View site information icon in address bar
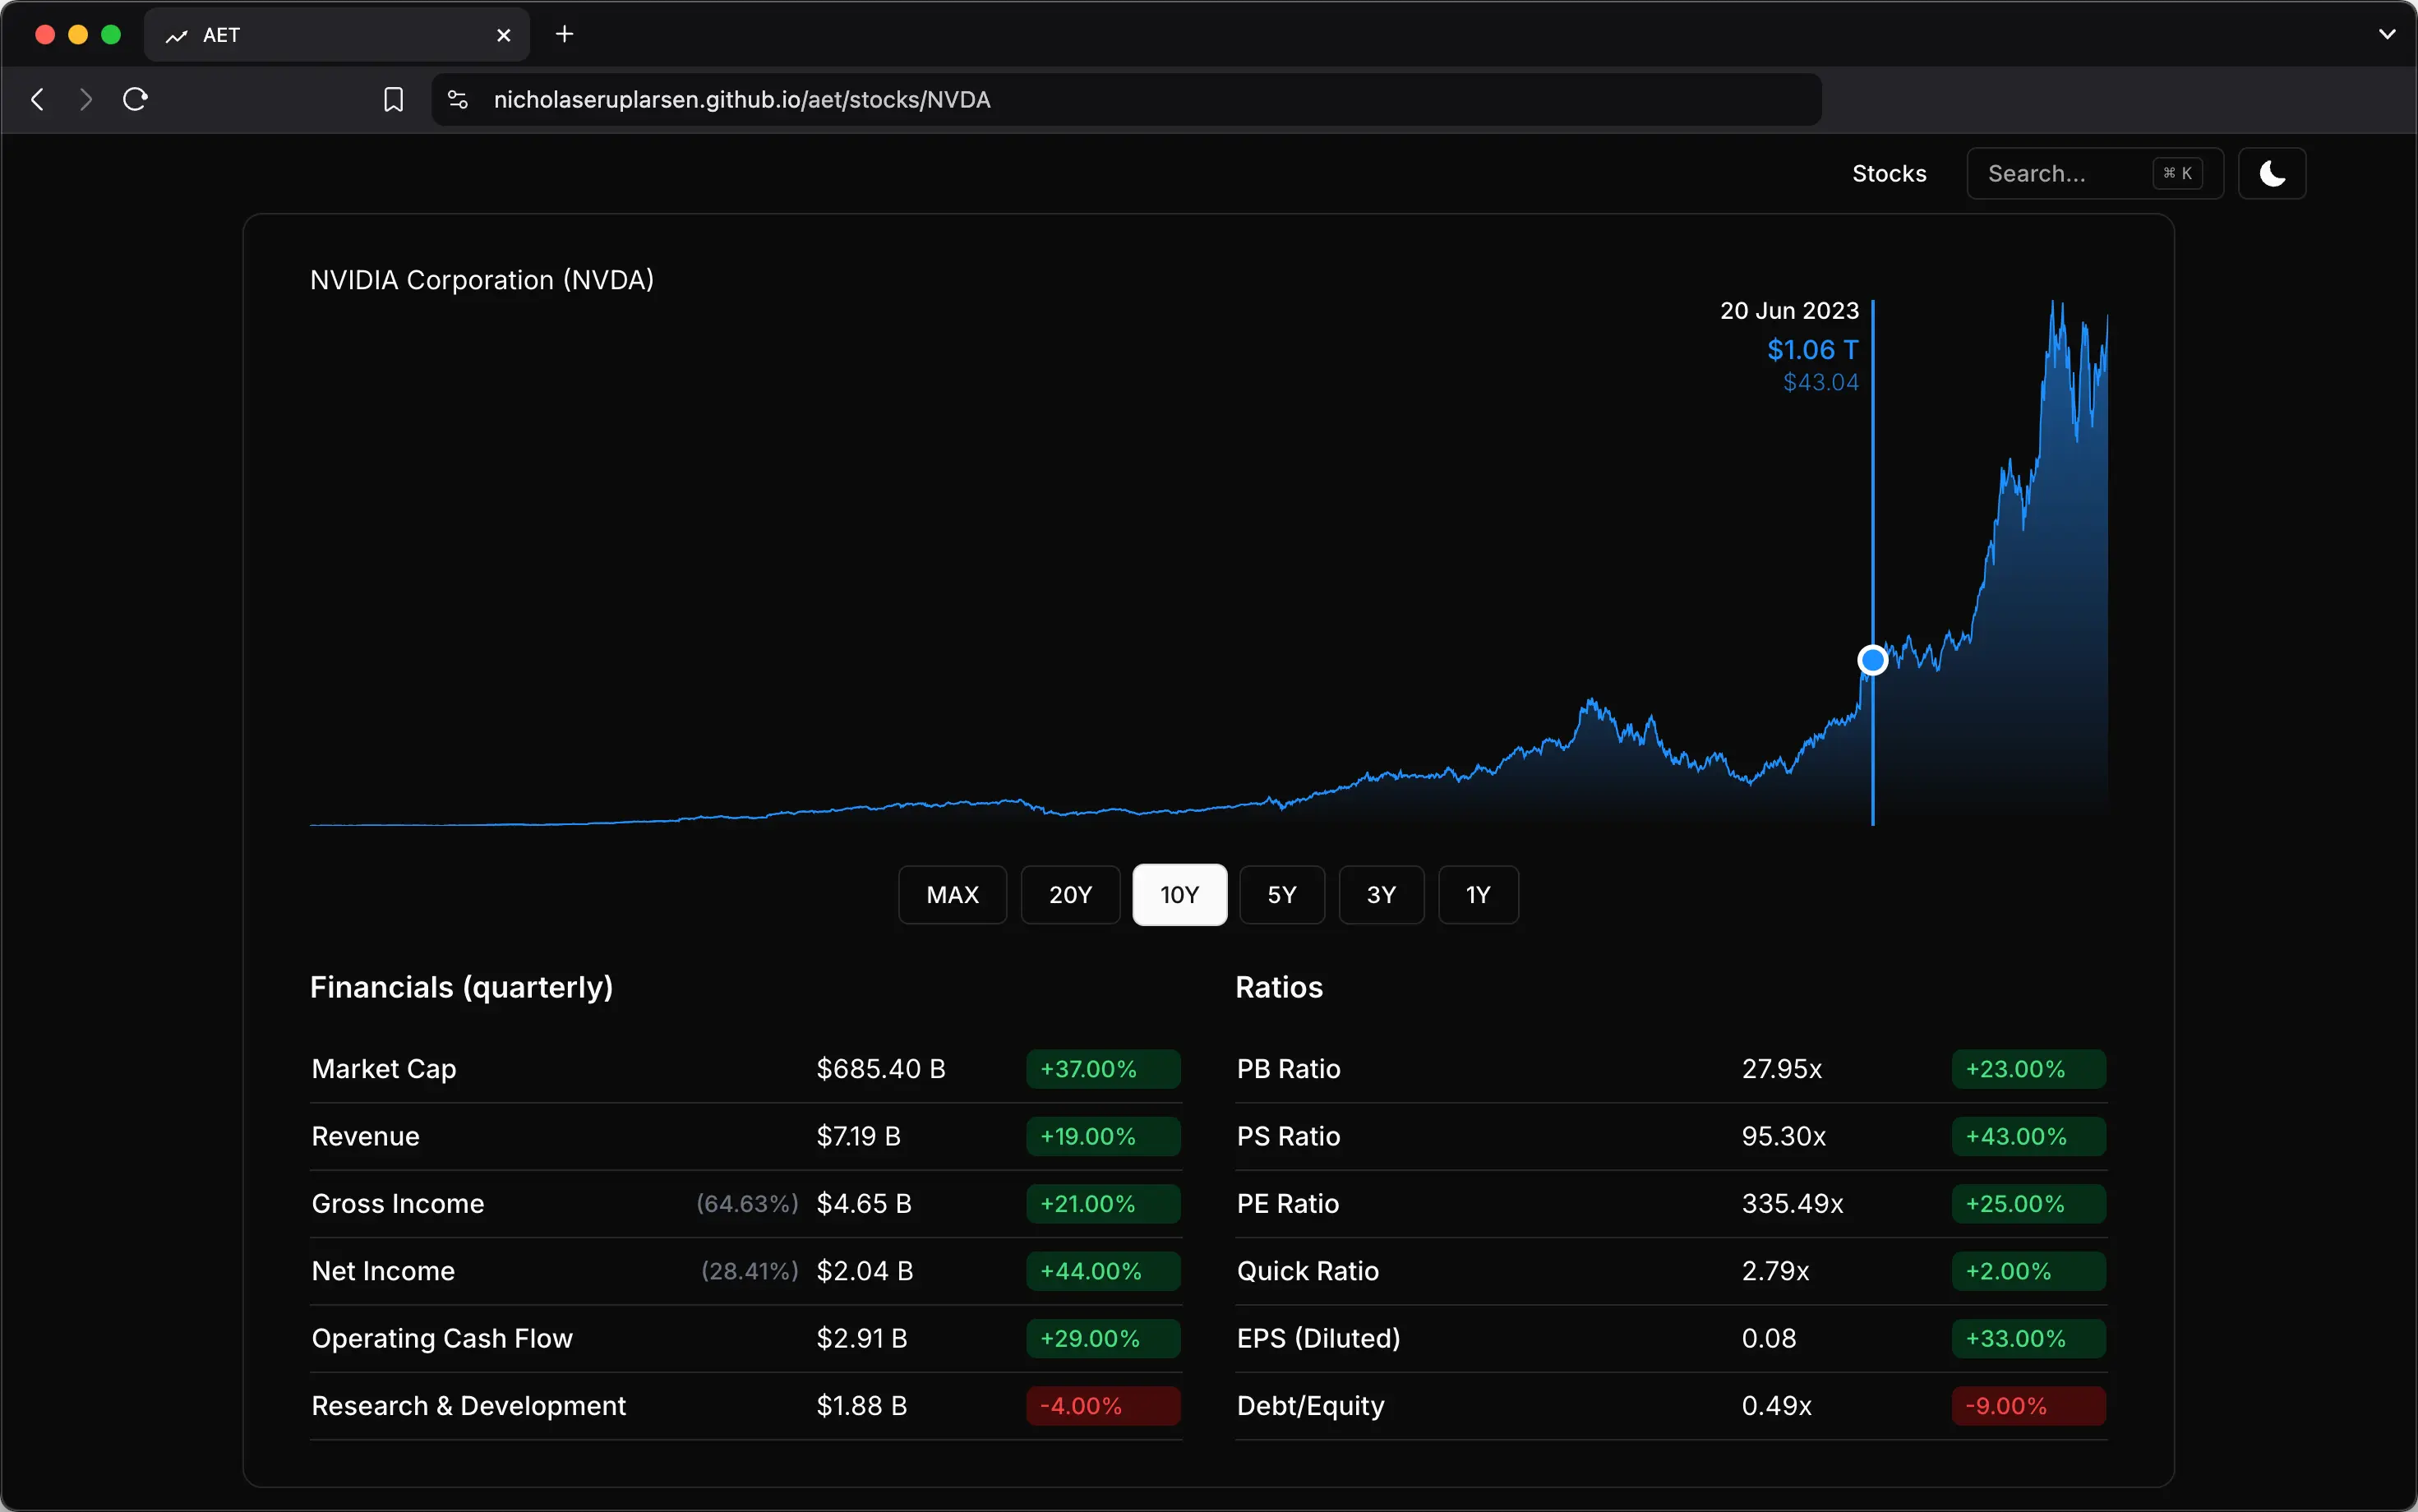Viewport: 2418px width, 1512px height. 458,99
